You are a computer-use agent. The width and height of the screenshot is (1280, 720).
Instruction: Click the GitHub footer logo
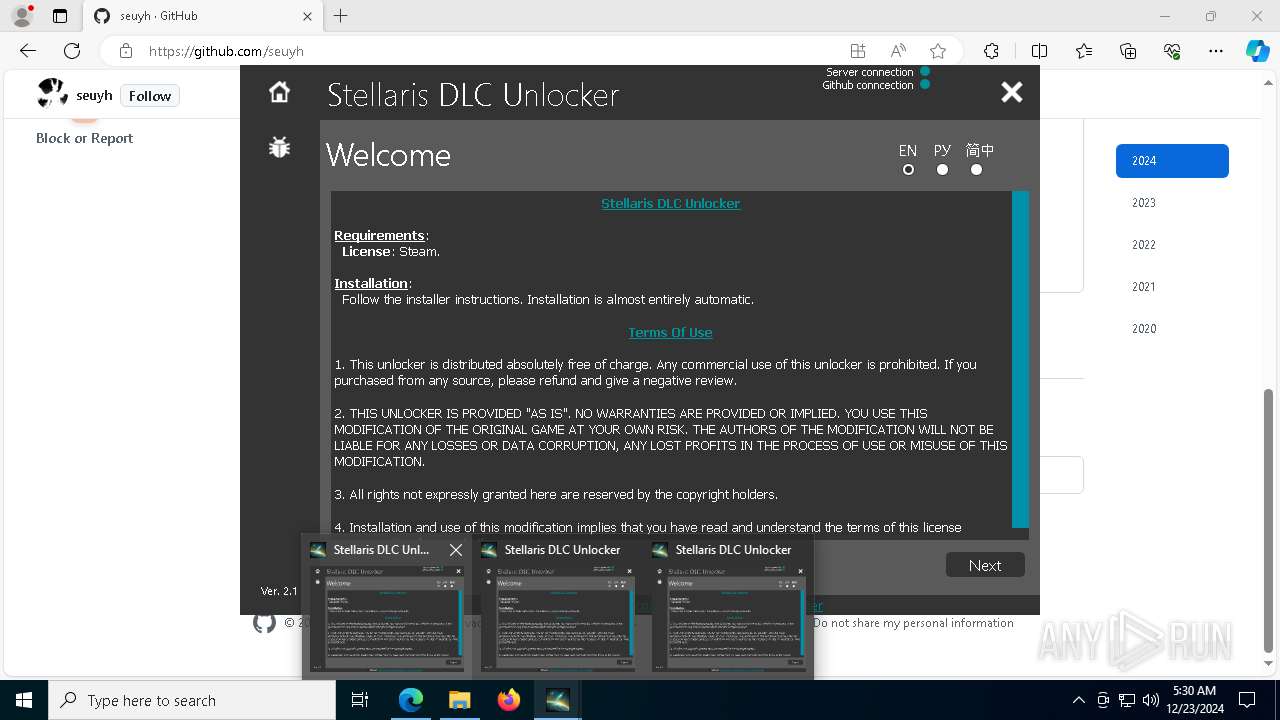[264, 623]
